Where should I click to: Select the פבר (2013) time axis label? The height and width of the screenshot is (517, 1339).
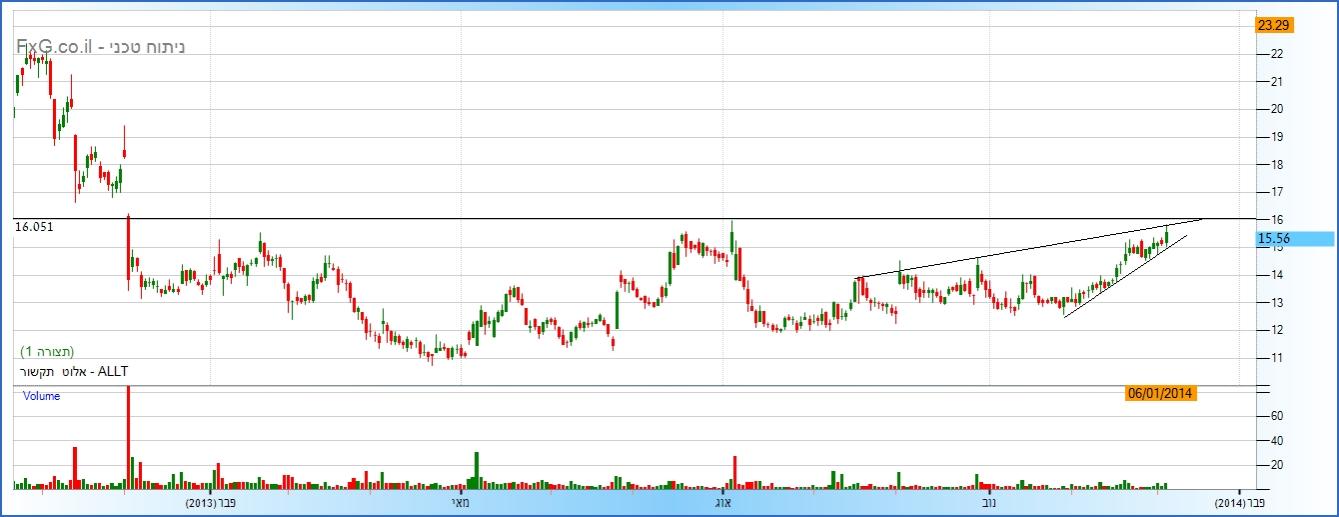point(211,502)
